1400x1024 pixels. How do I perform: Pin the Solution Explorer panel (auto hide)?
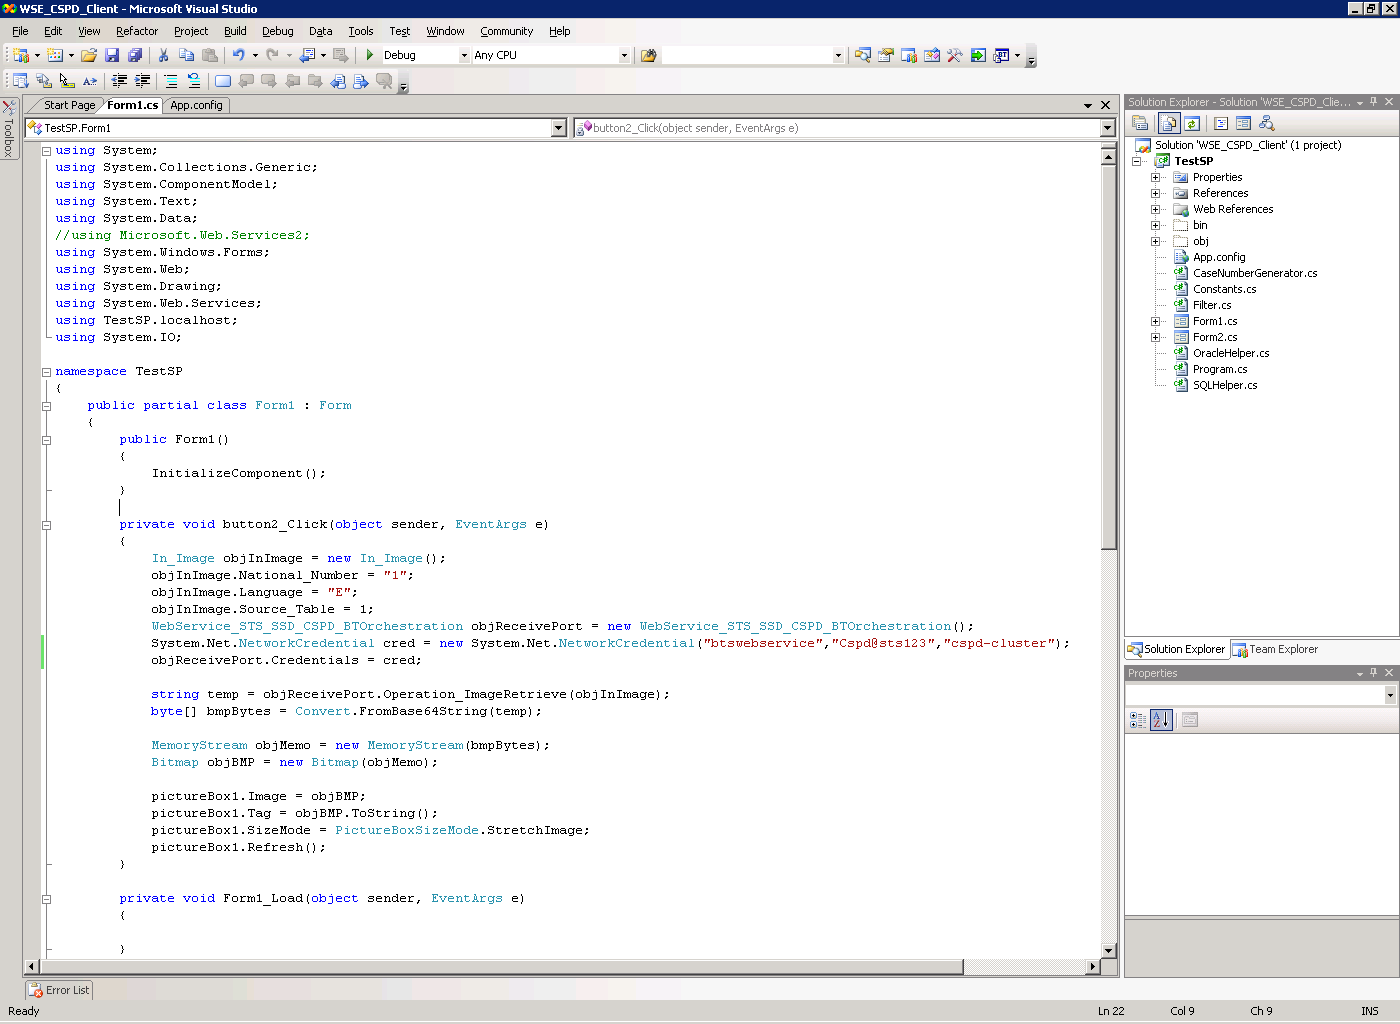1374,102
